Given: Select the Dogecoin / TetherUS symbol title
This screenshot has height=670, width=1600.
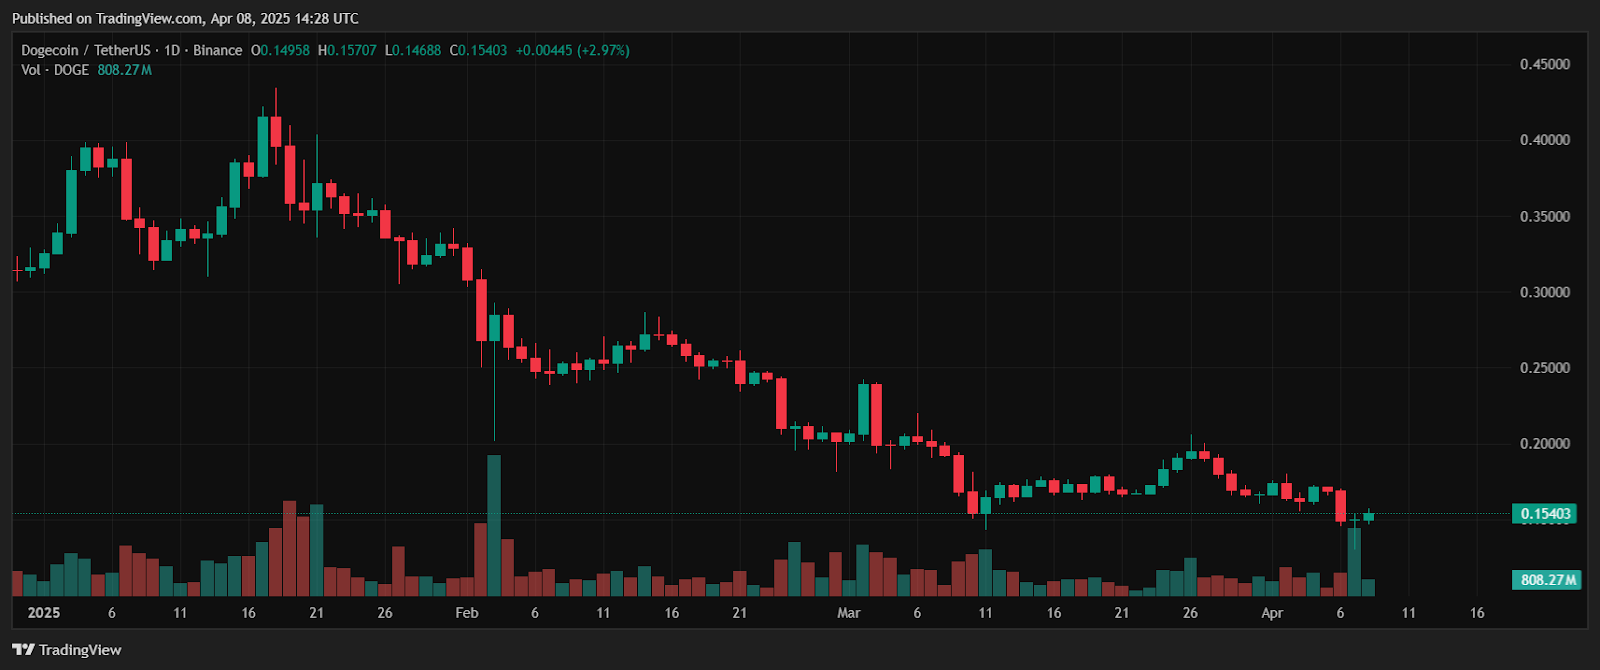Looking at the screenshot, I should [86, 50].
